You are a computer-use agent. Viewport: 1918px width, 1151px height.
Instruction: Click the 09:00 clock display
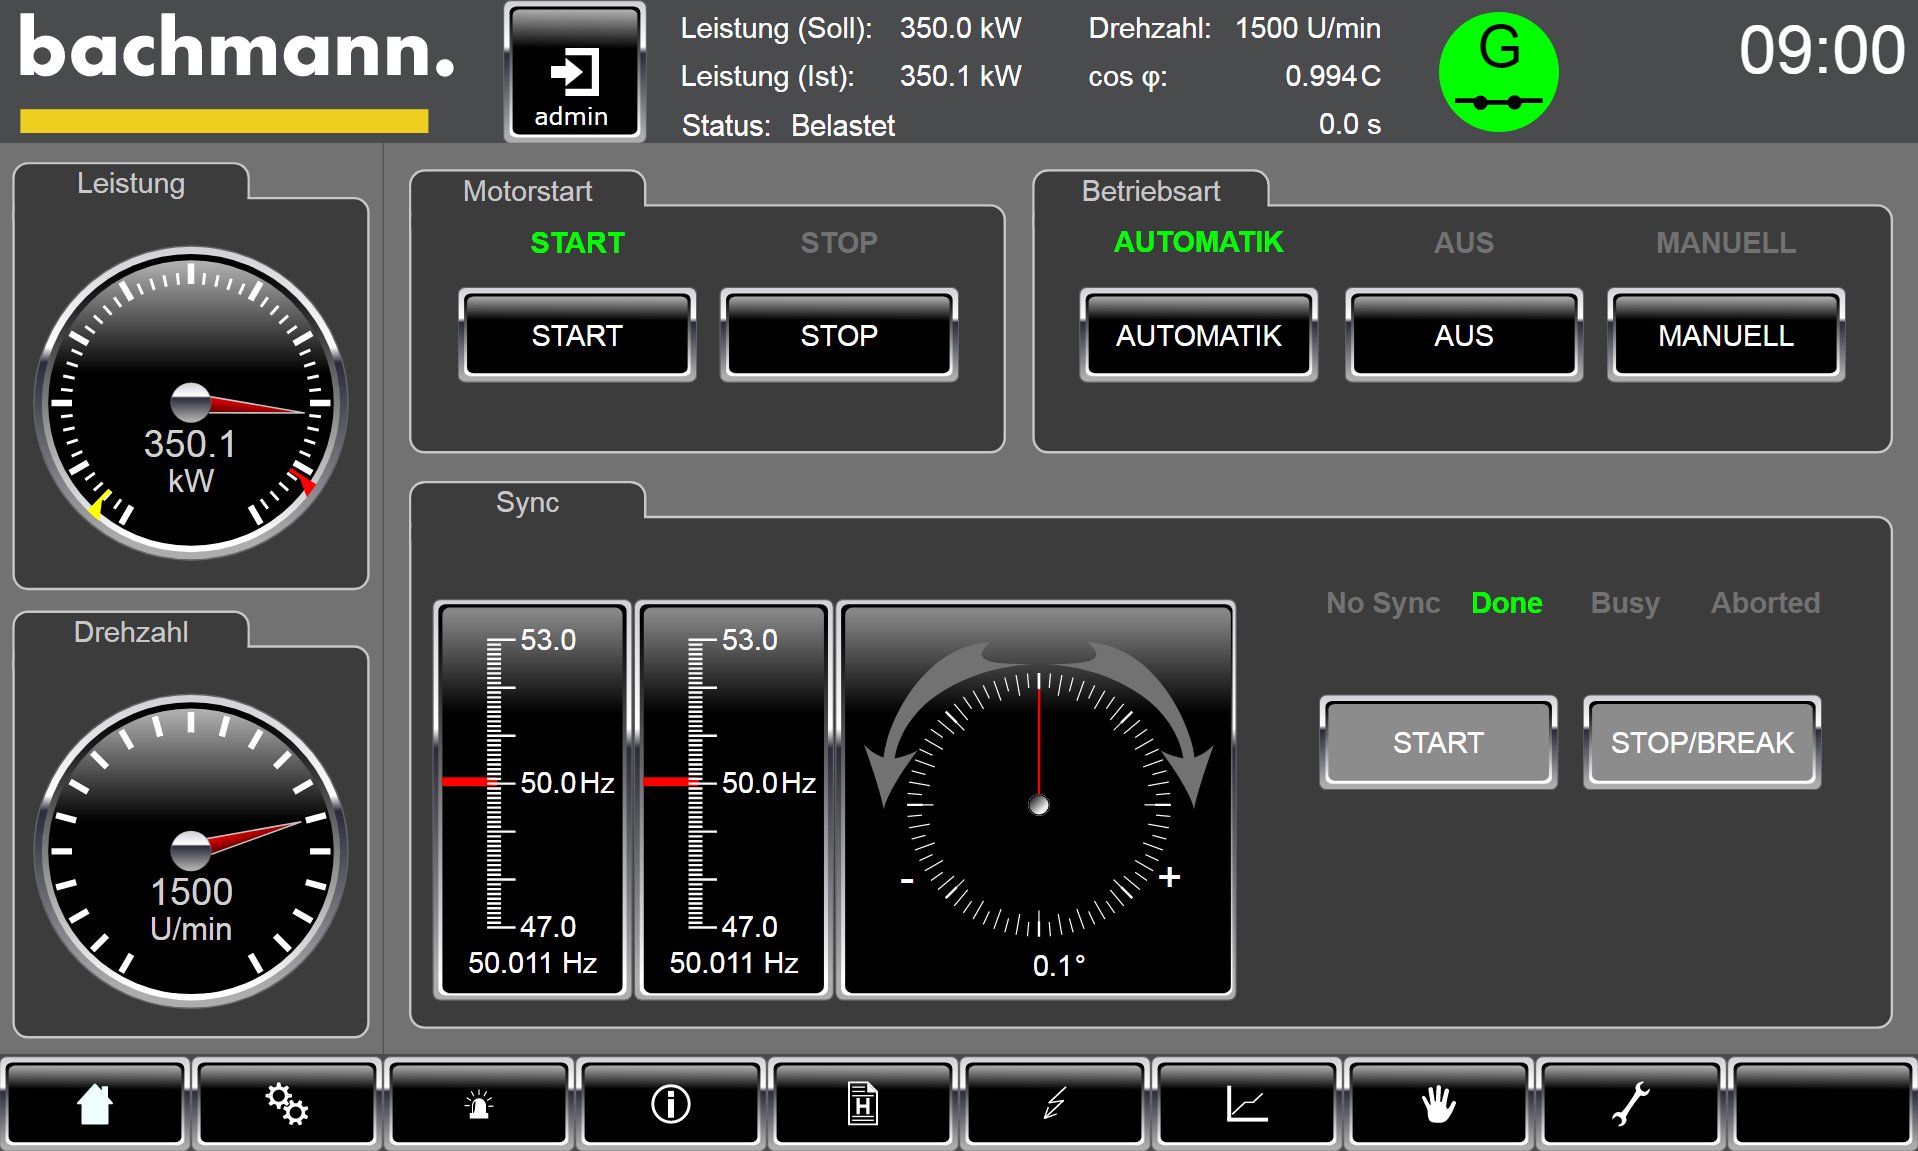click(x=1822, y=50)
